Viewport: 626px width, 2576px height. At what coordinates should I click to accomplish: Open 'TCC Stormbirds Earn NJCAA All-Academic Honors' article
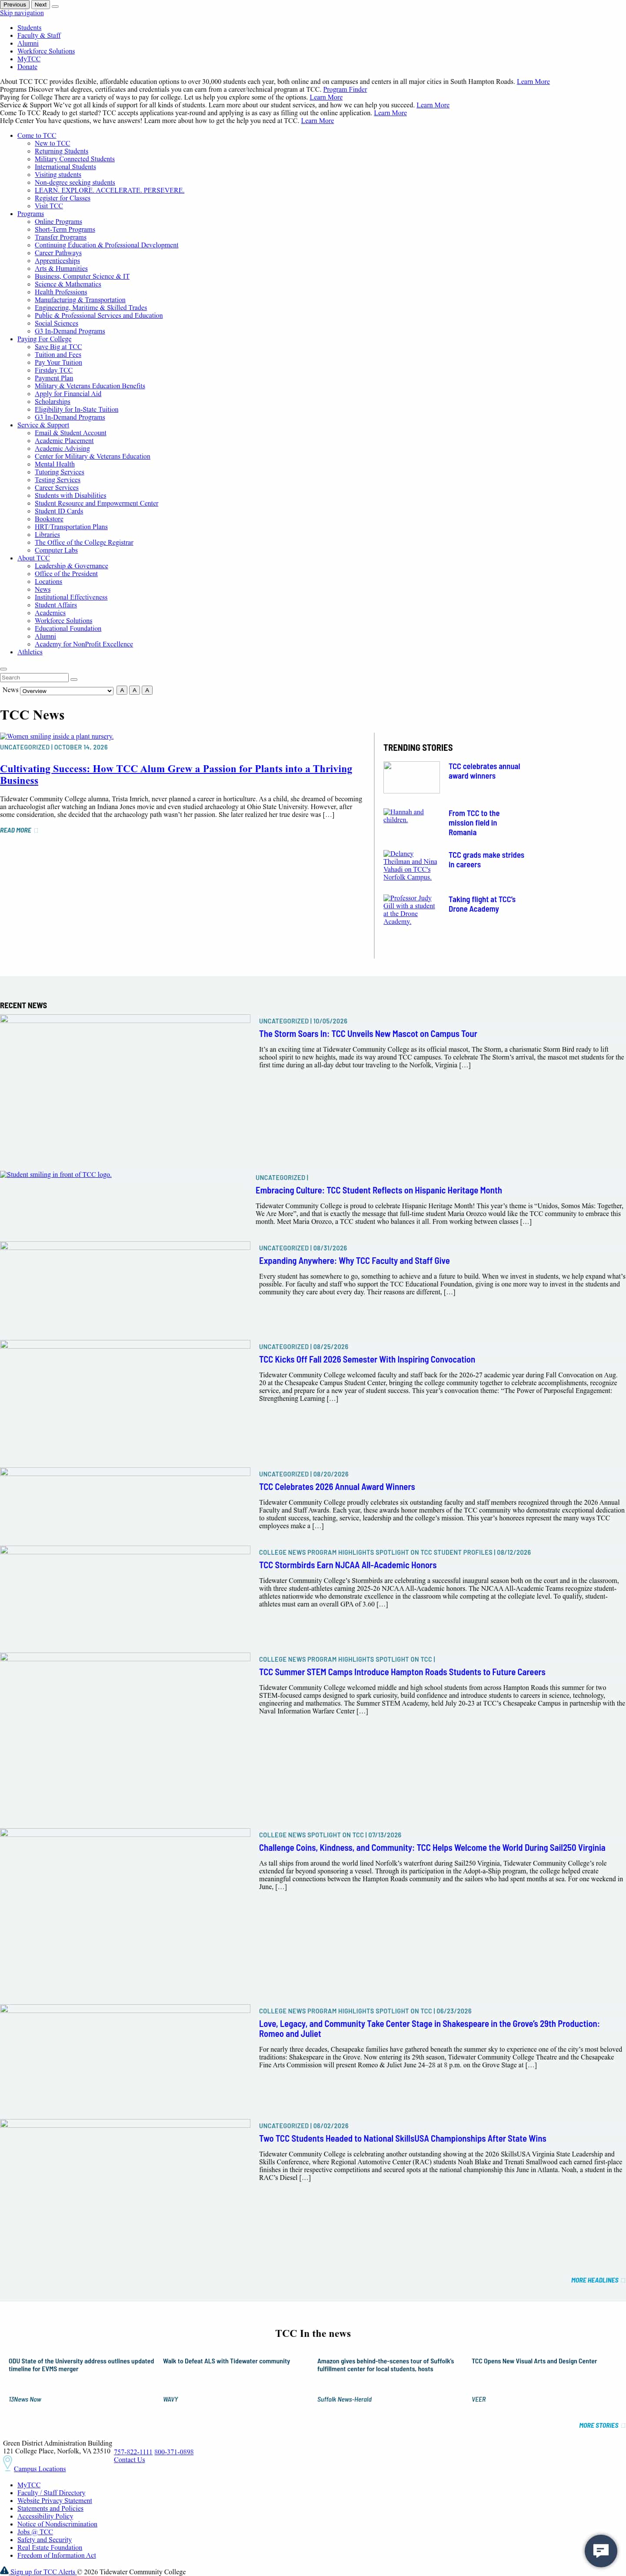pos(348,1565)
